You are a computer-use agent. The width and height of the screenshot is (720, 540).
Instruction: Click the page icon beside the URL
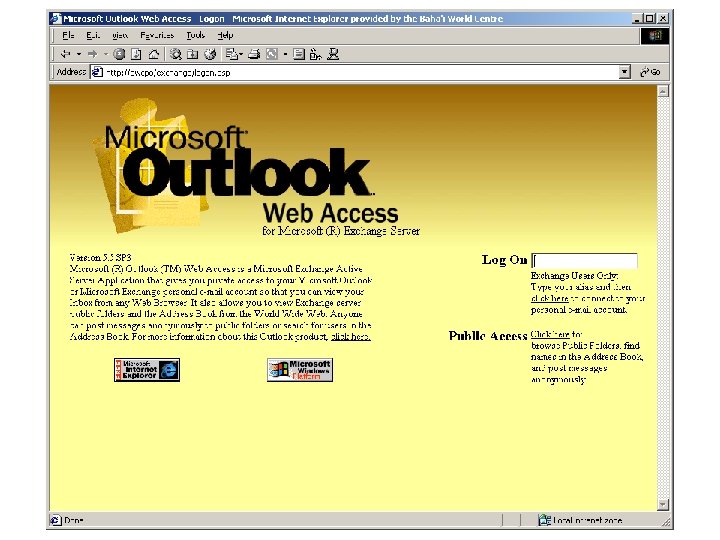point(97,72)
